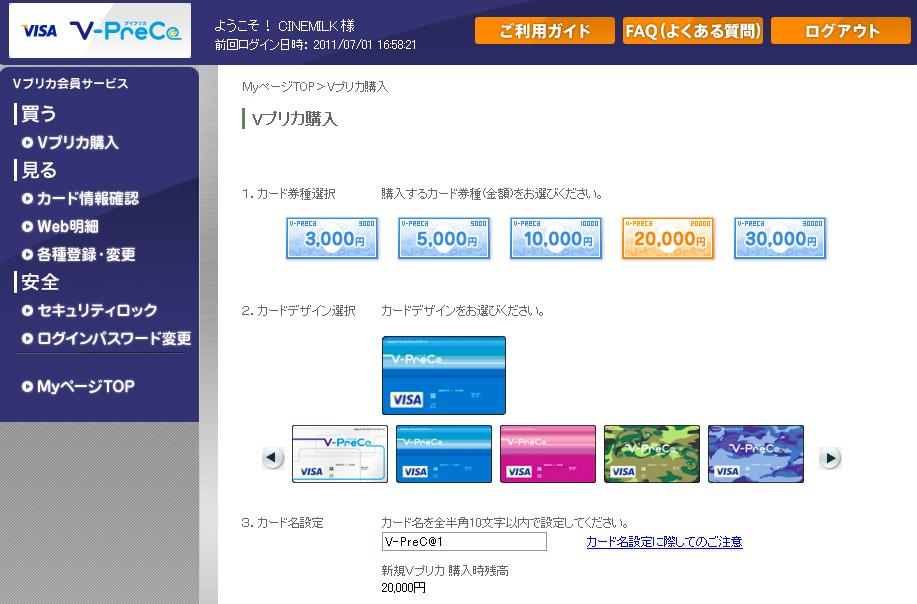Viewport: 917px width, 604px height.
Task: Click the V-PreCa Visa logo
Action: point(99,31)
